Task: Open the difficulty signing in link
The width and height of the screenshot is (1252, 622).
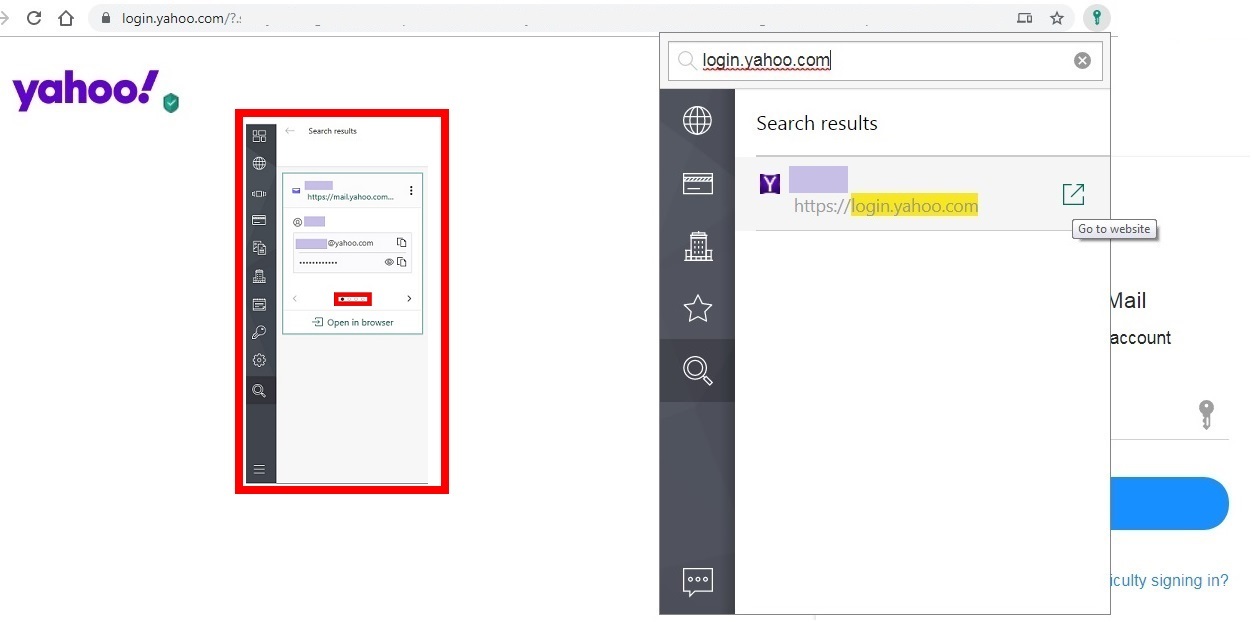Action: click(x=1169, y=580)
